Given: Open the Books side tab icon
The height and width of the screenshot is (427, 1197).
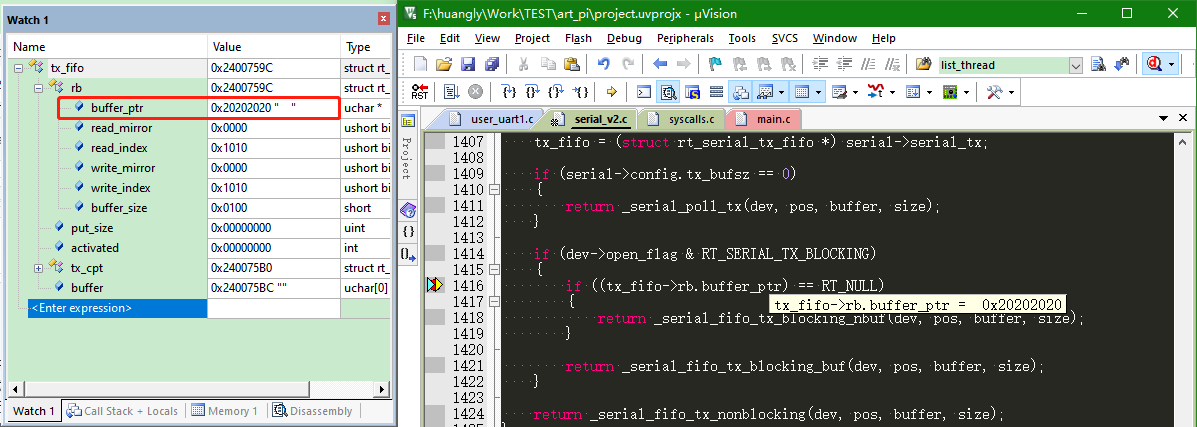Looking at the screenshot, I should pos(408,209).
